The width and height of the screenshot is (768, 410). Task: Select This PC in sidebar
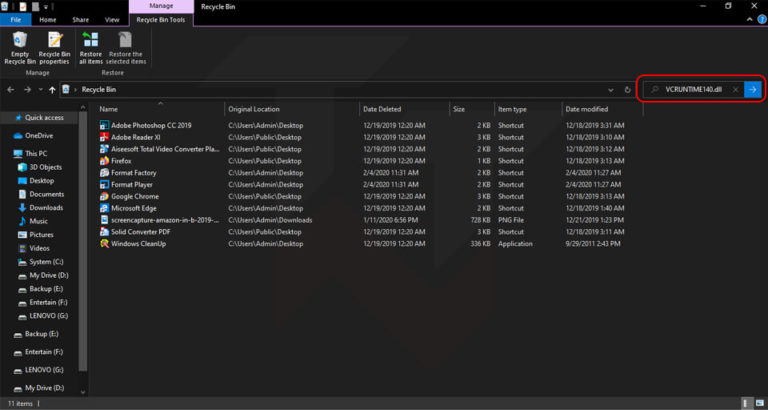pos(36,153)
